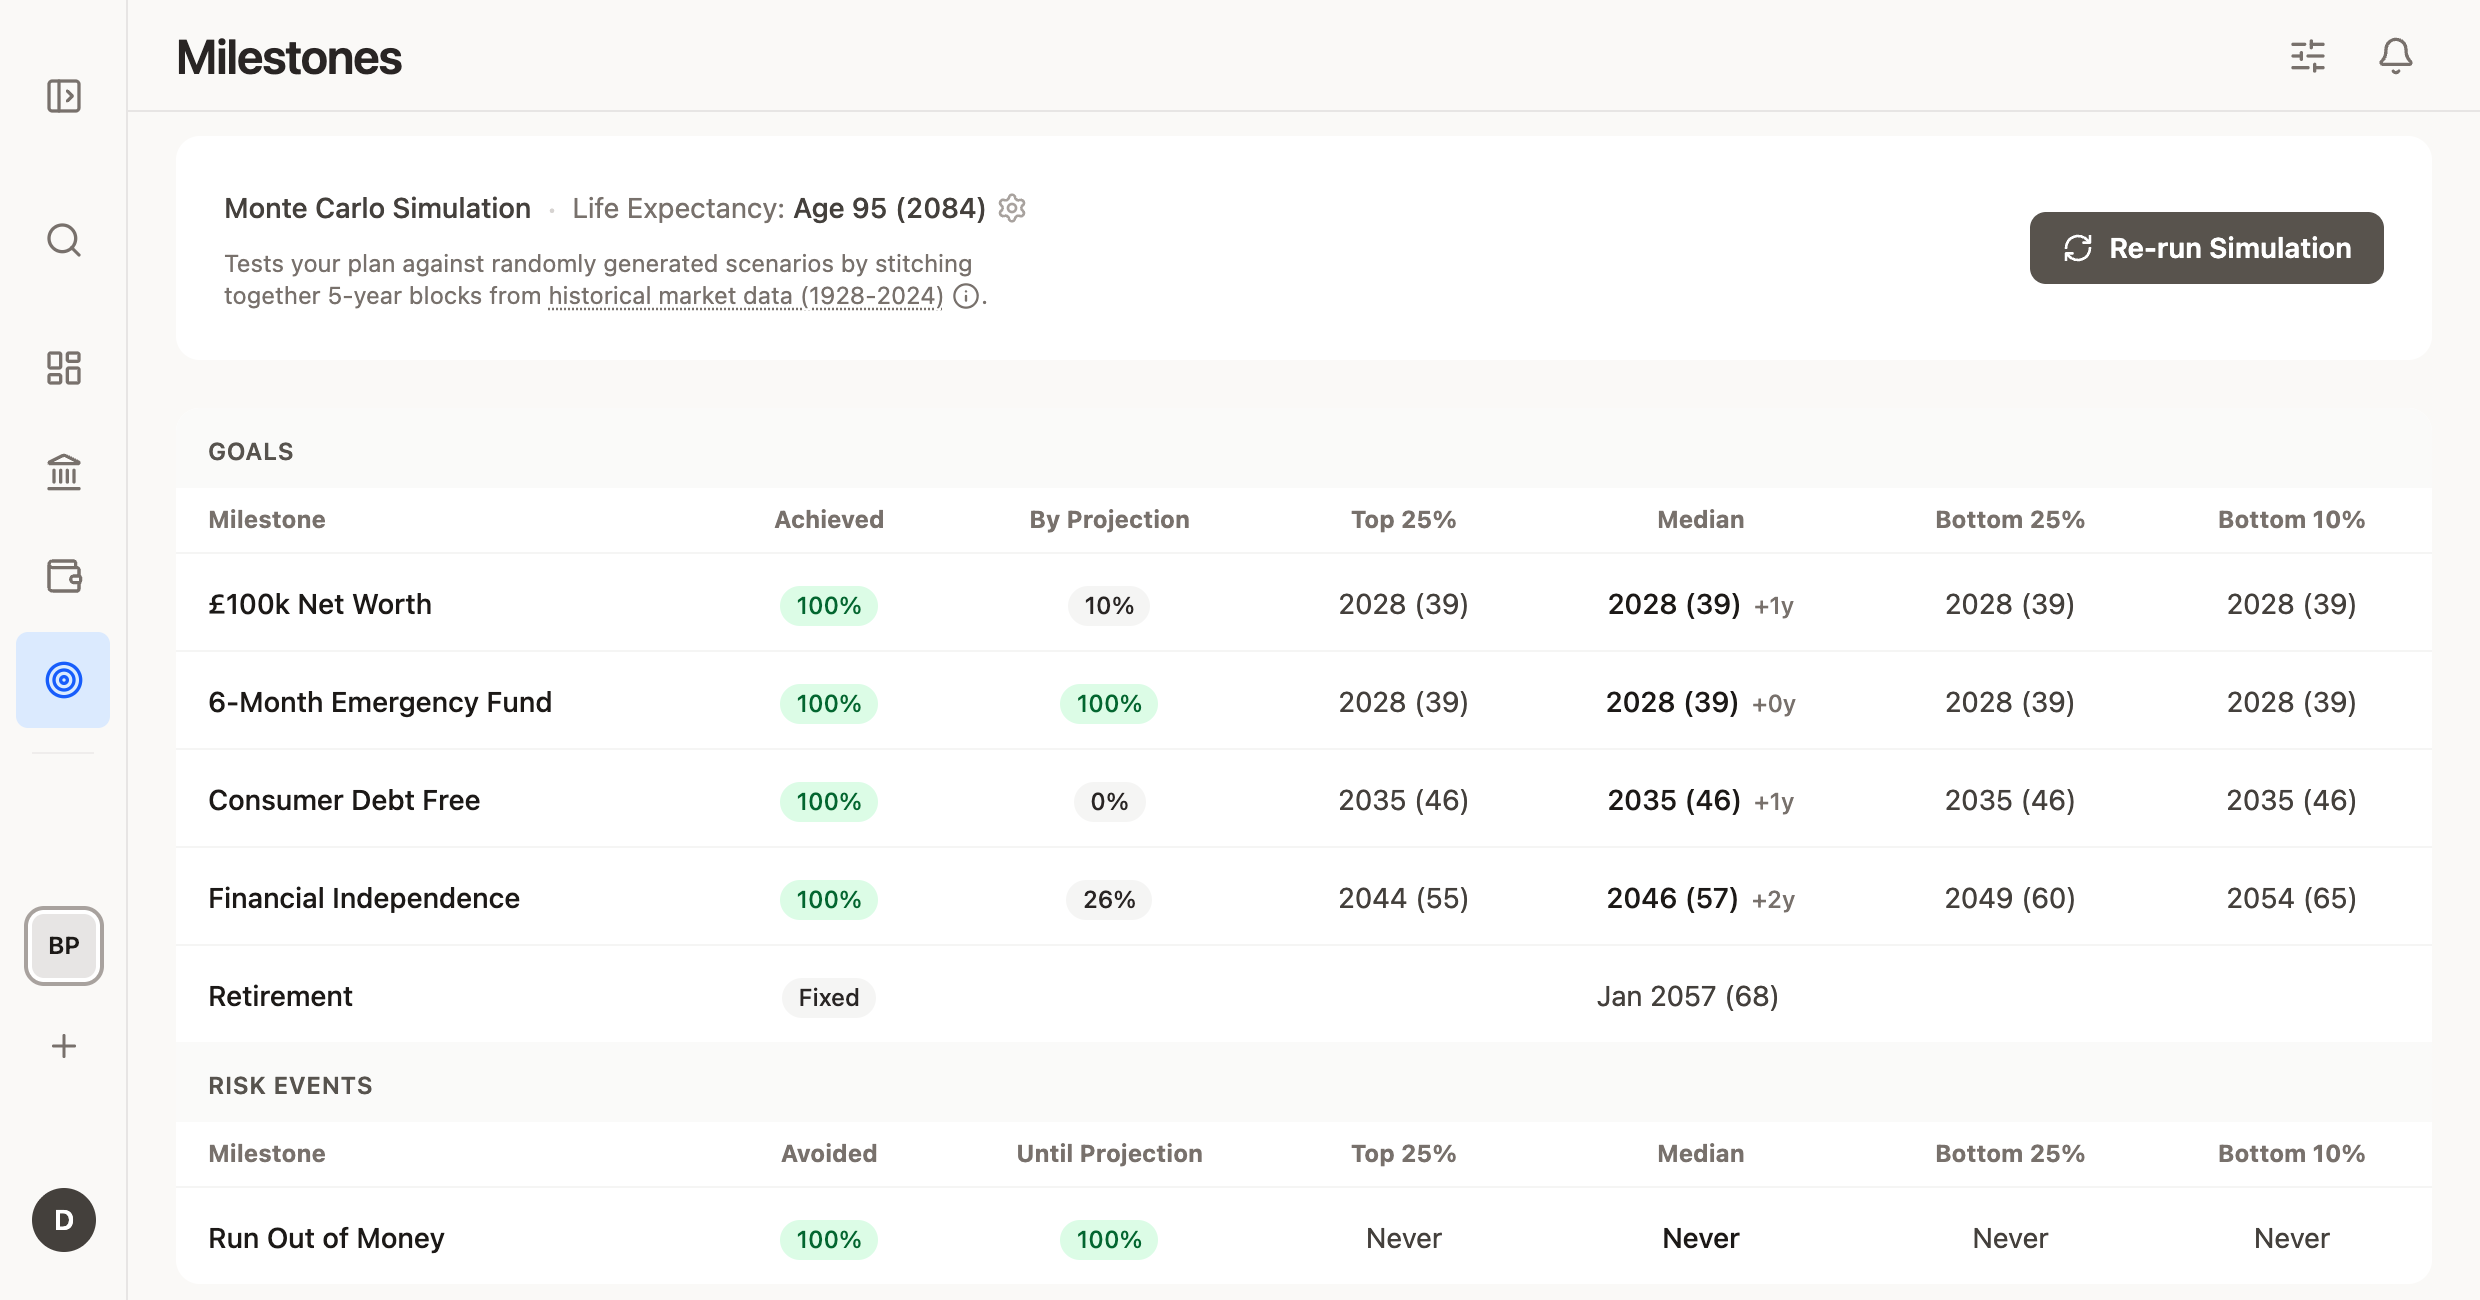Screen dimensions: 2480x1300
Task: Open the D profile avatar menu
Action: tap(63, 1220)
